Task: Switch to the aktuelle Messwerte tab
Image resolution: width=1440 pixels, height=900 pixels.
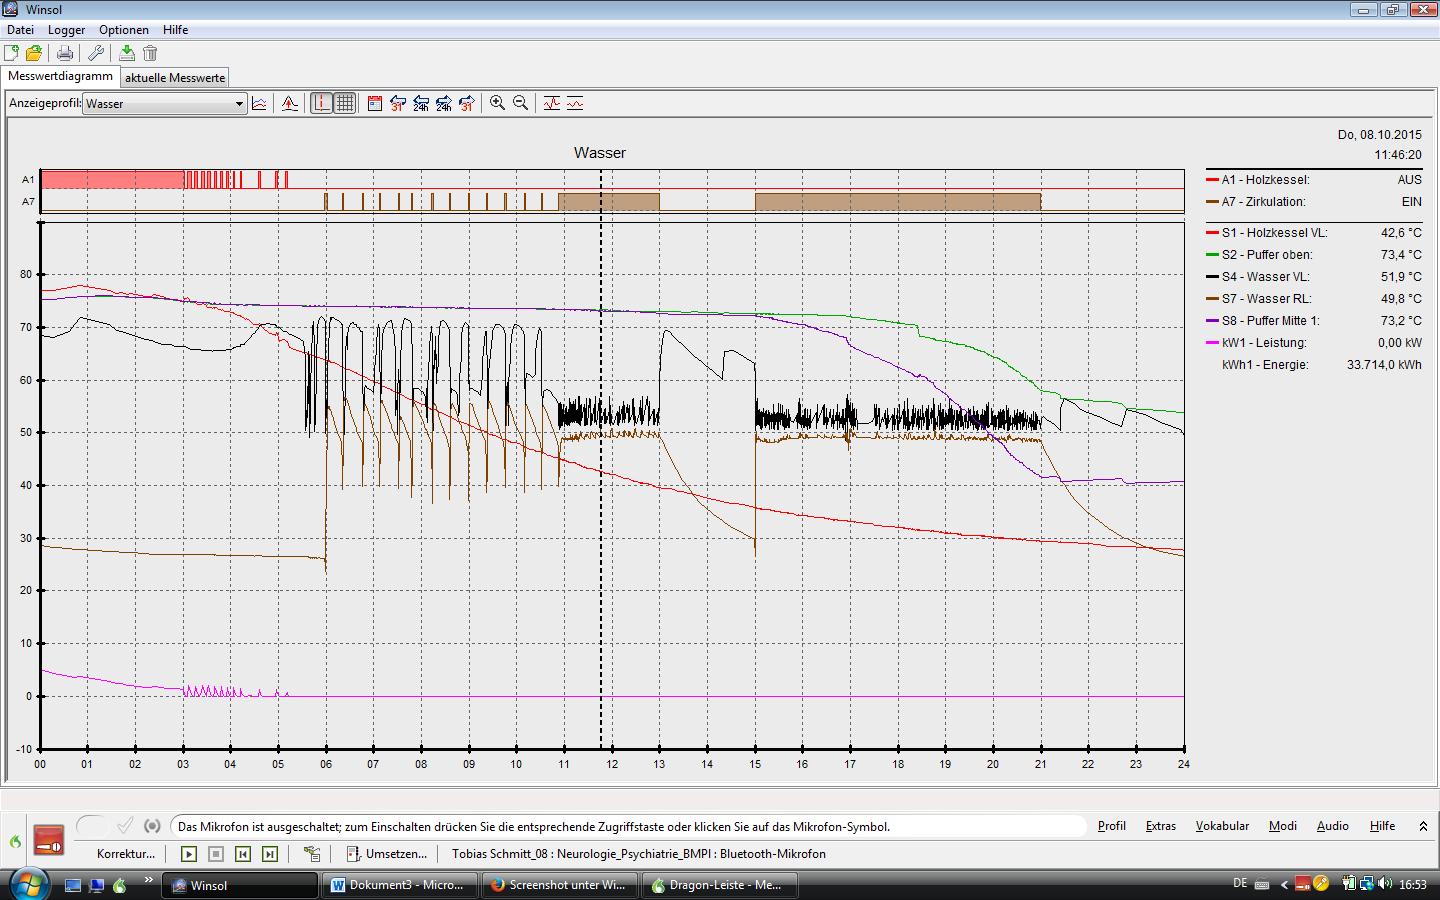Action: coord(175,77)
